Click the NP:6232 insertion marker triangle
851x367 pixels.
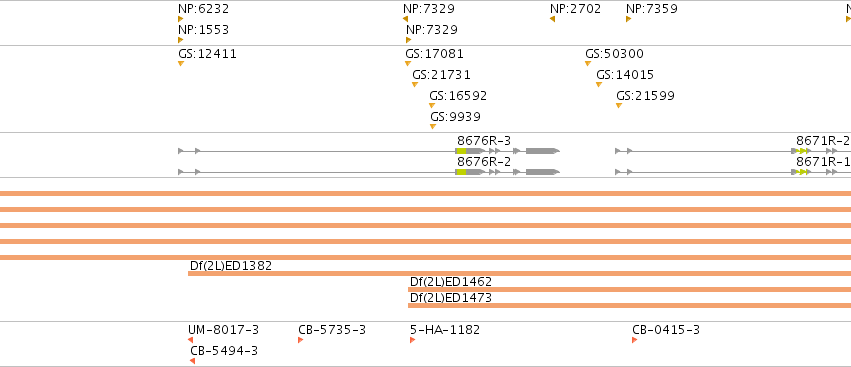(181, 19)
